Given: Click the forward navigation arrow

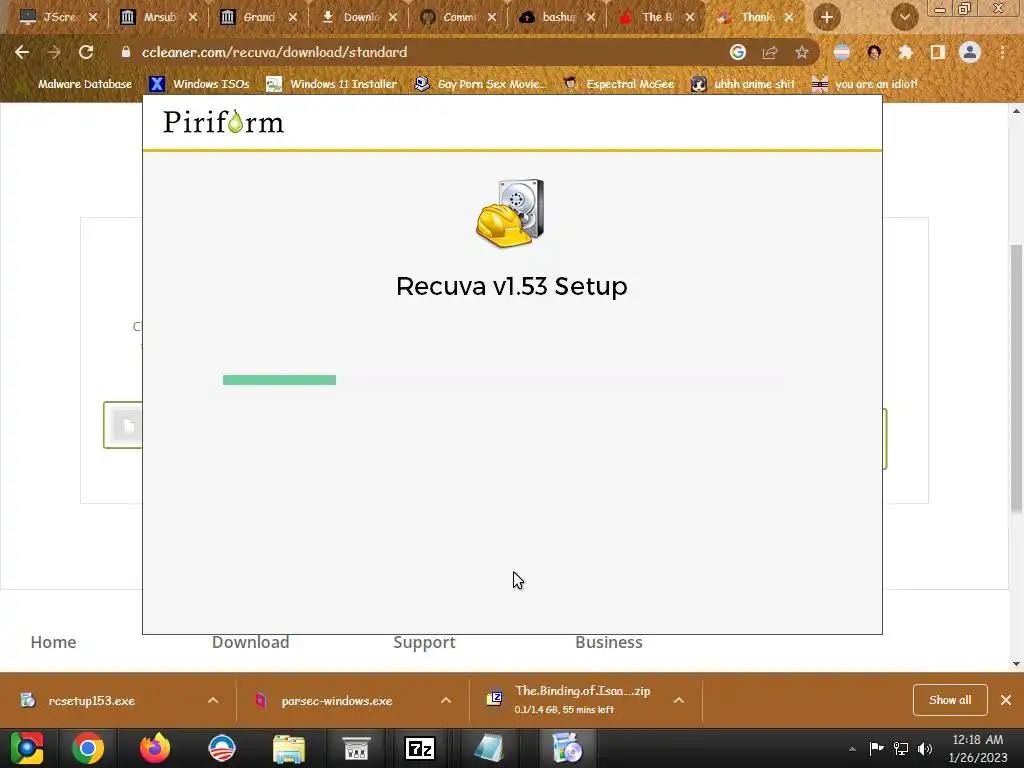Looking at the screenshot, I should click(x=54, y=52).
